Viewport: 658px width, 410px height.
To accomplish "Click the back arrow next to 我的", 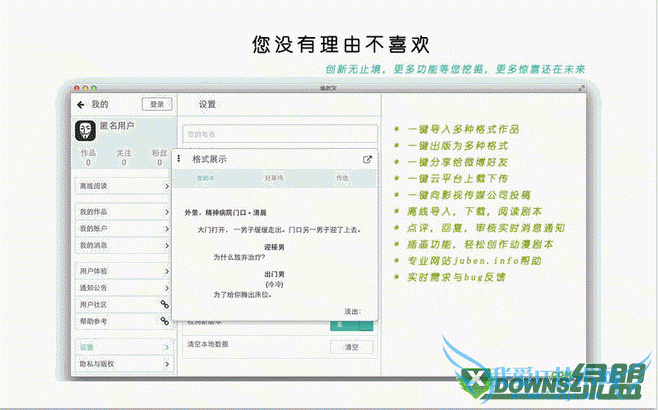I will (x=81, y=104).
